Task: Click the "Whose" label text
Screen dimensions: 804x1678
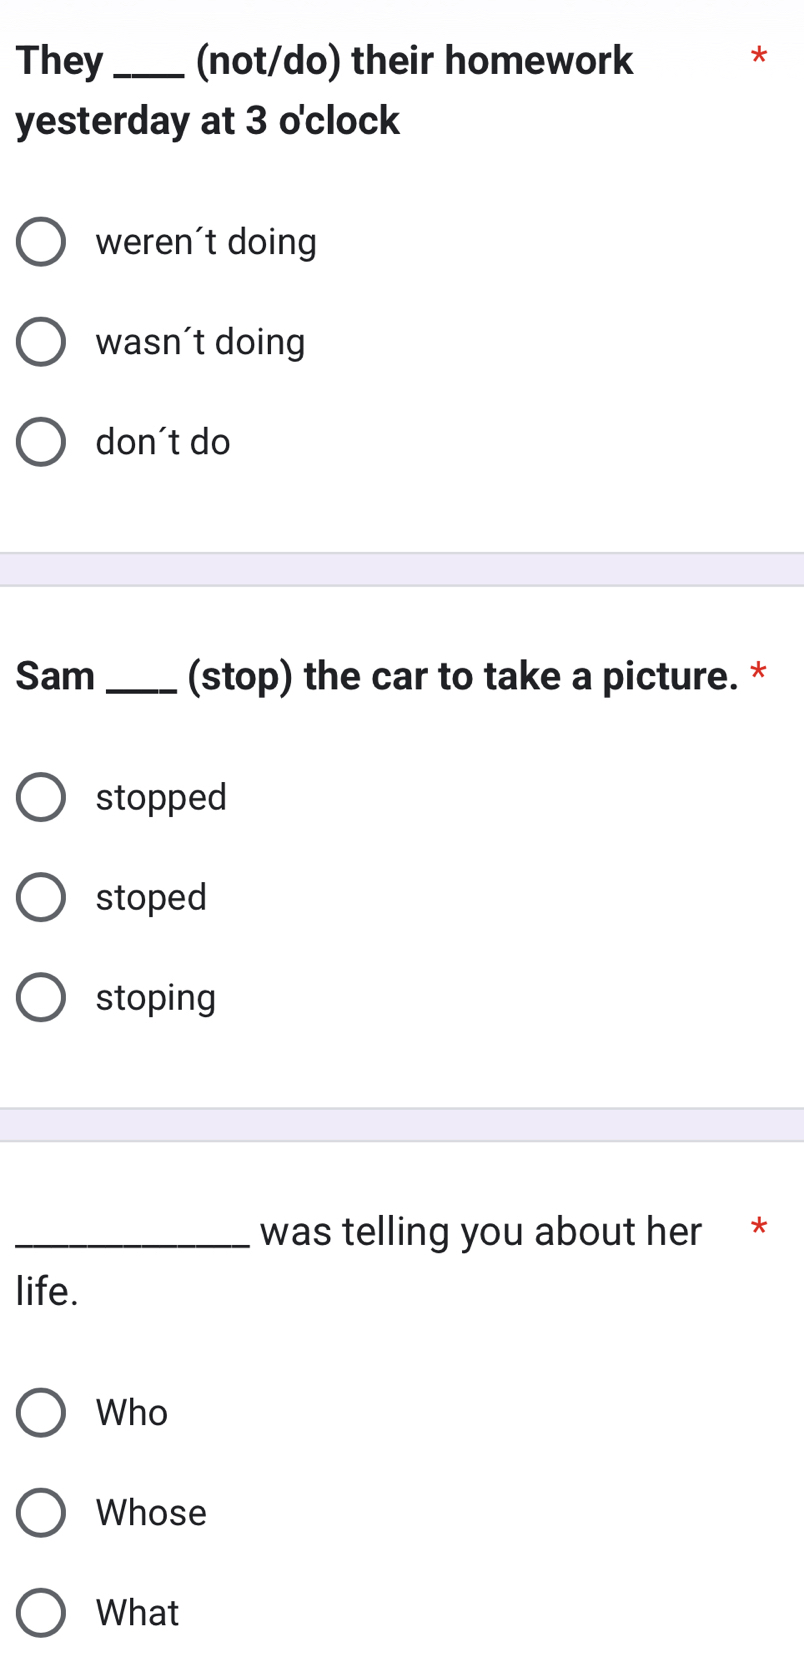Action: (151, 1512)
